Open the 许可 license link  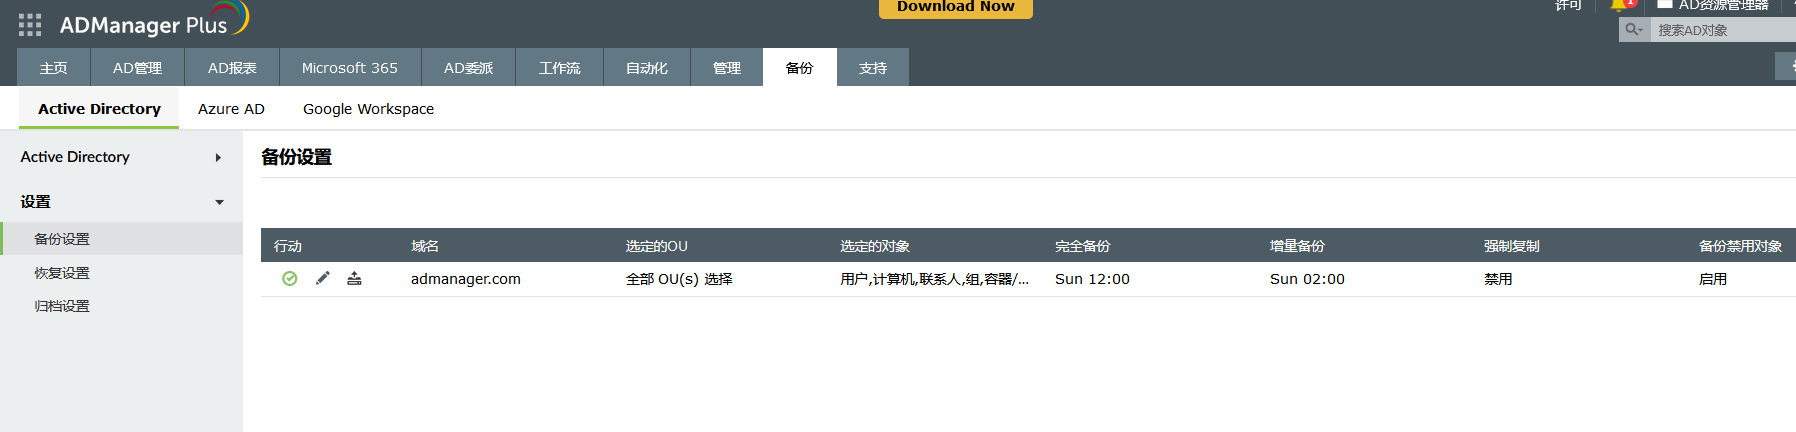point(1568,5)
